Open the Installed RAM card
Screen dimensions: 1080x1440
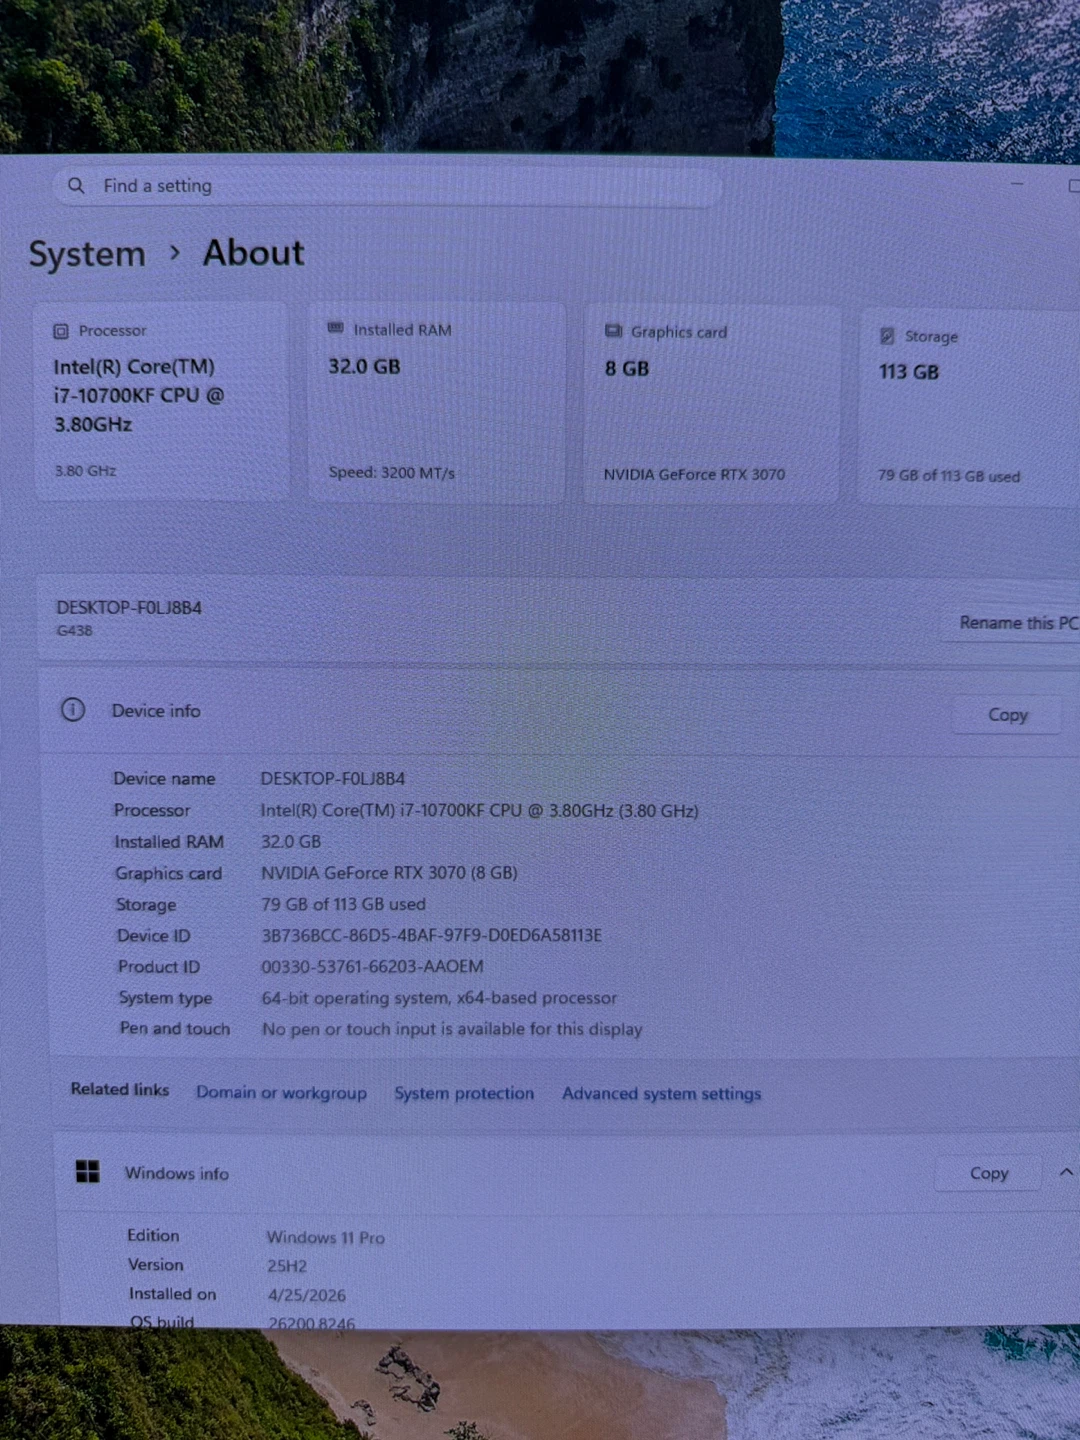coord(437,402)
